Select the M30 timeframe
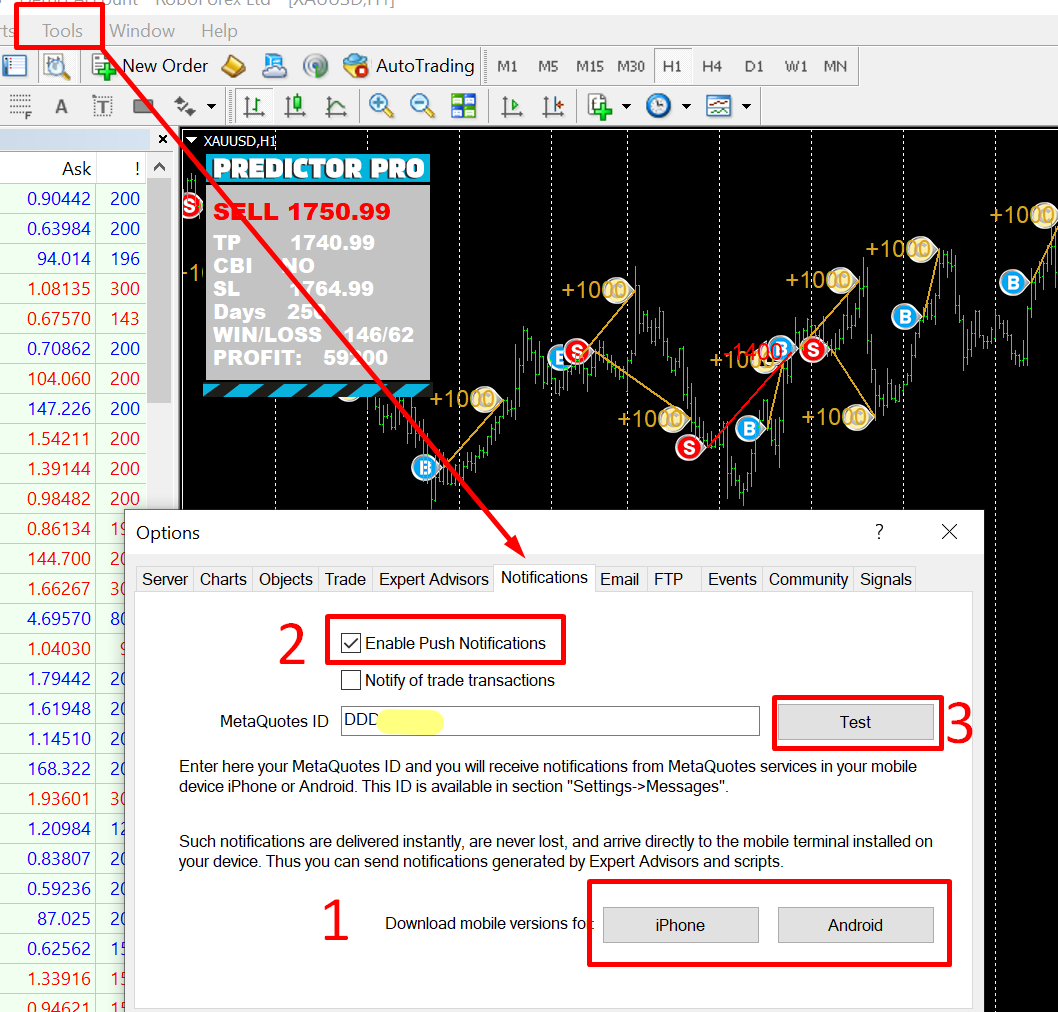The image size is (1058, 1012). pos(631,66)
